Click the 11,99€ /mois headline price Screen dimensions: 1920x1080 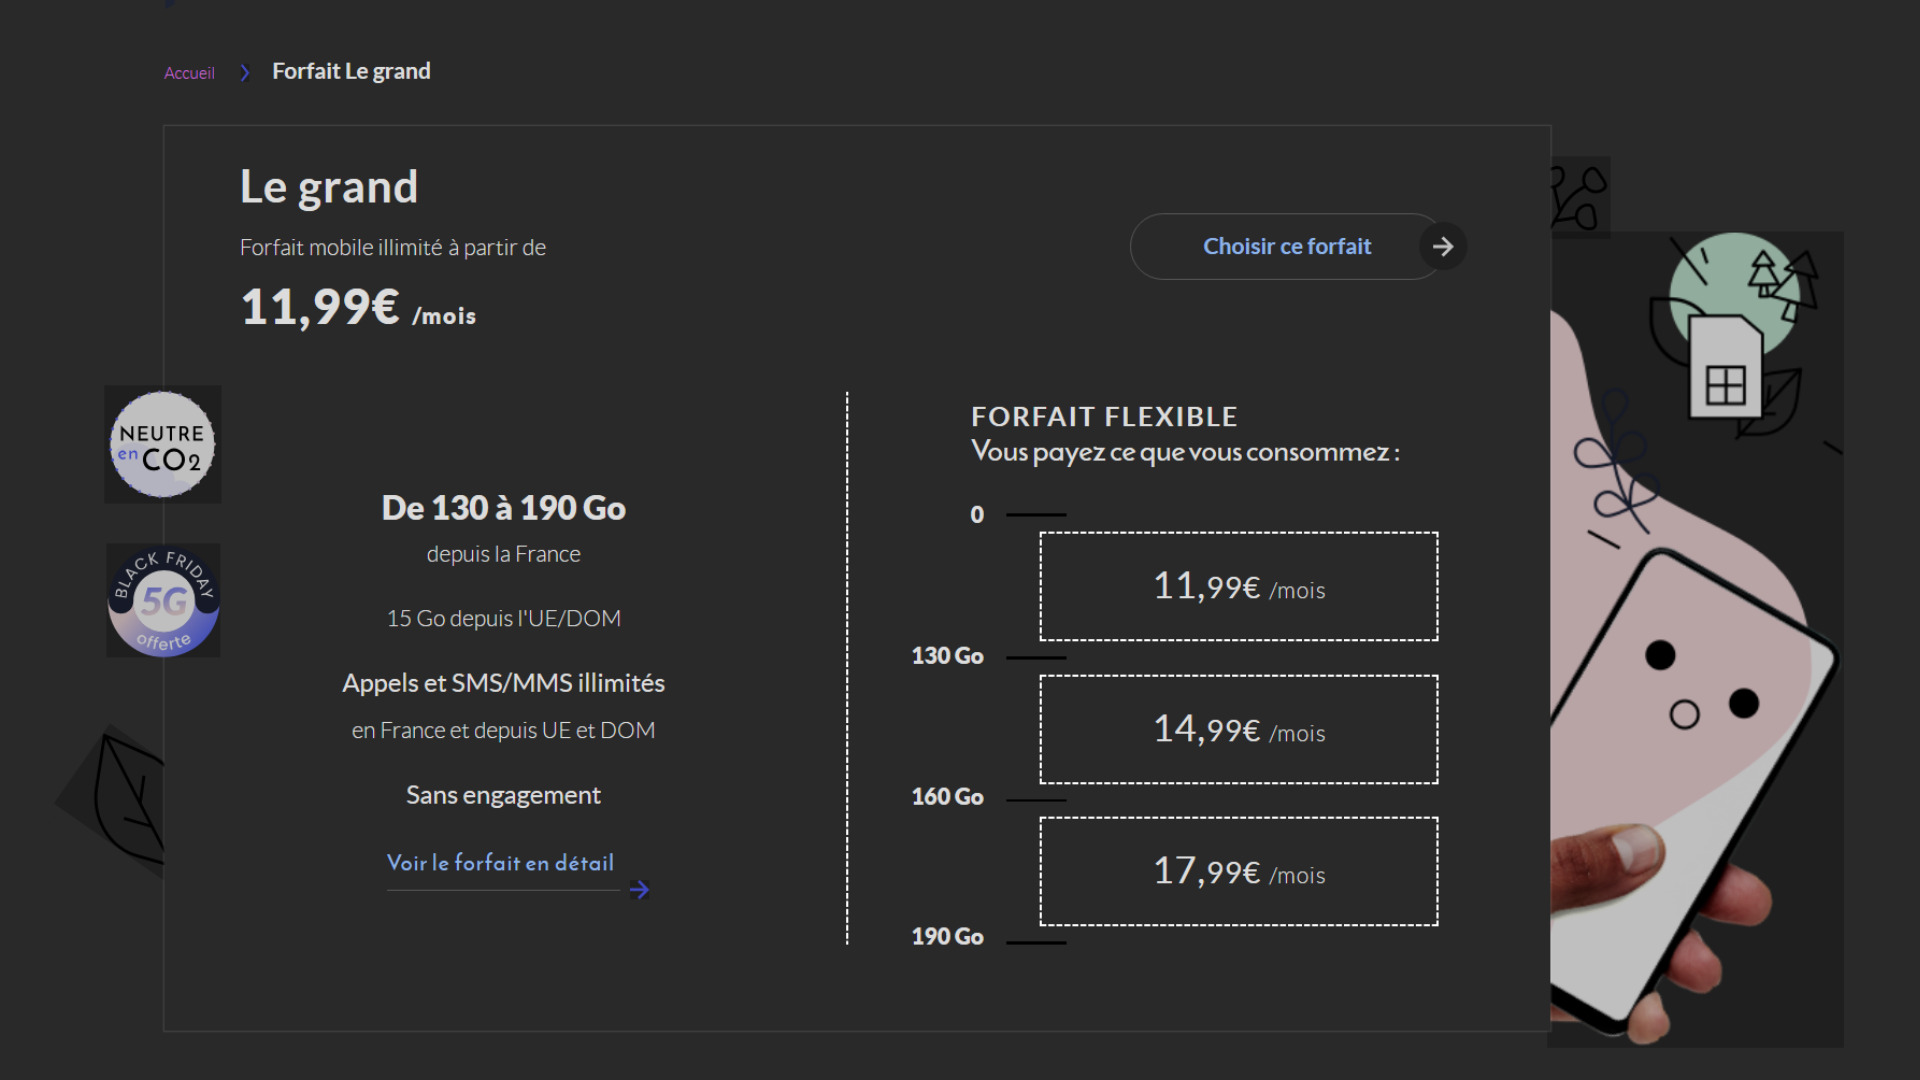coord(358,307)
